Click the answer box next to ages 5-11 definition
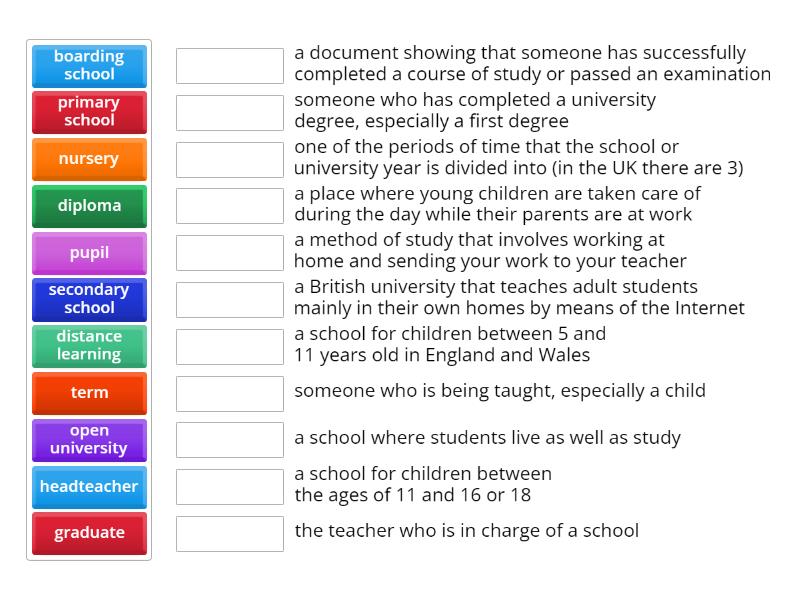The height and width of the screenshot is (600, 800). point(229,346)
